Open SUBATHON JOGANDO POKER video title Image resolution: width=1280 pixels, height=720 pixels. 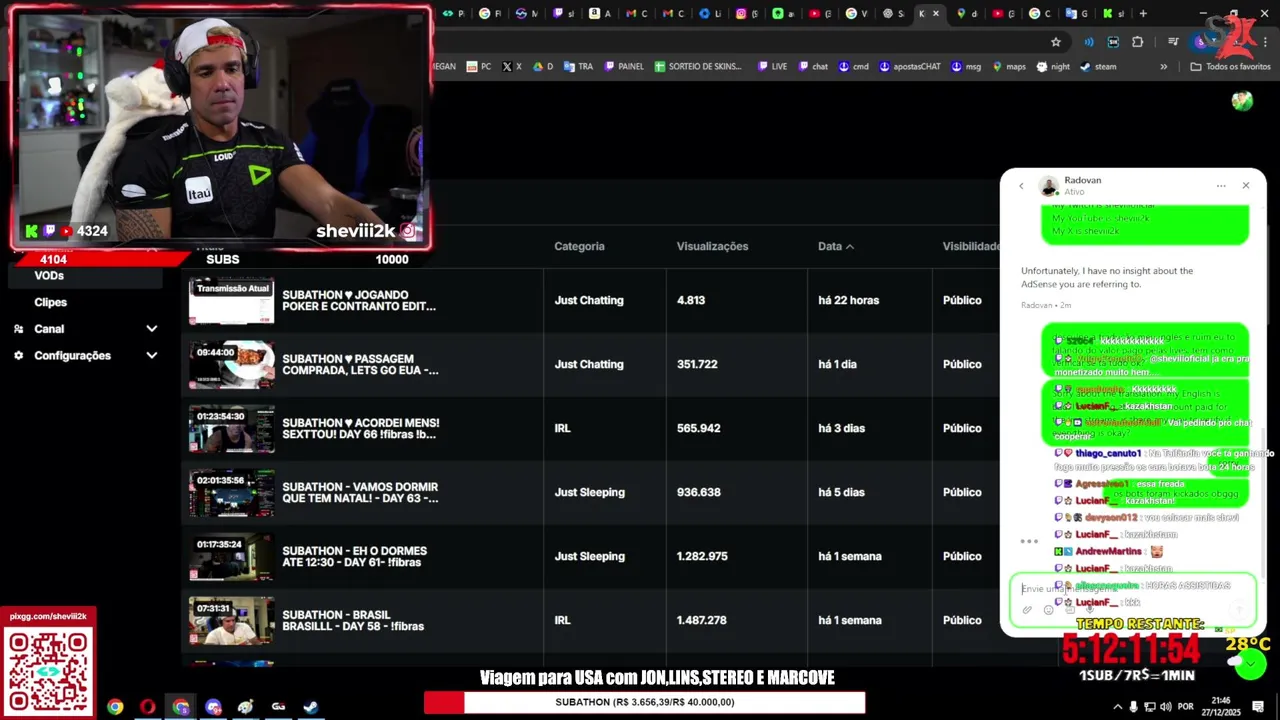point(358,301)
